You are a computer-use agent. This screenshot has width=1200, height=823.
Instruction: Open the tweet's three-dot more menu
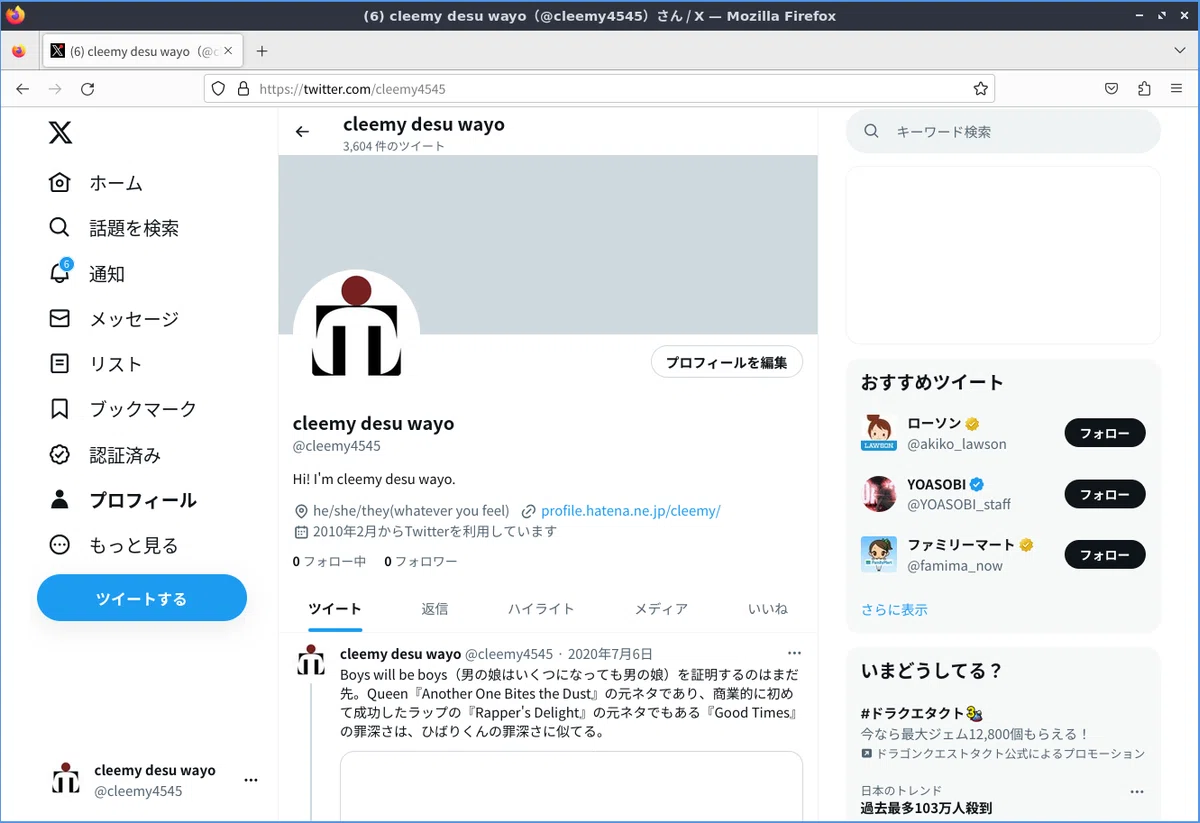tap(794, 653)
